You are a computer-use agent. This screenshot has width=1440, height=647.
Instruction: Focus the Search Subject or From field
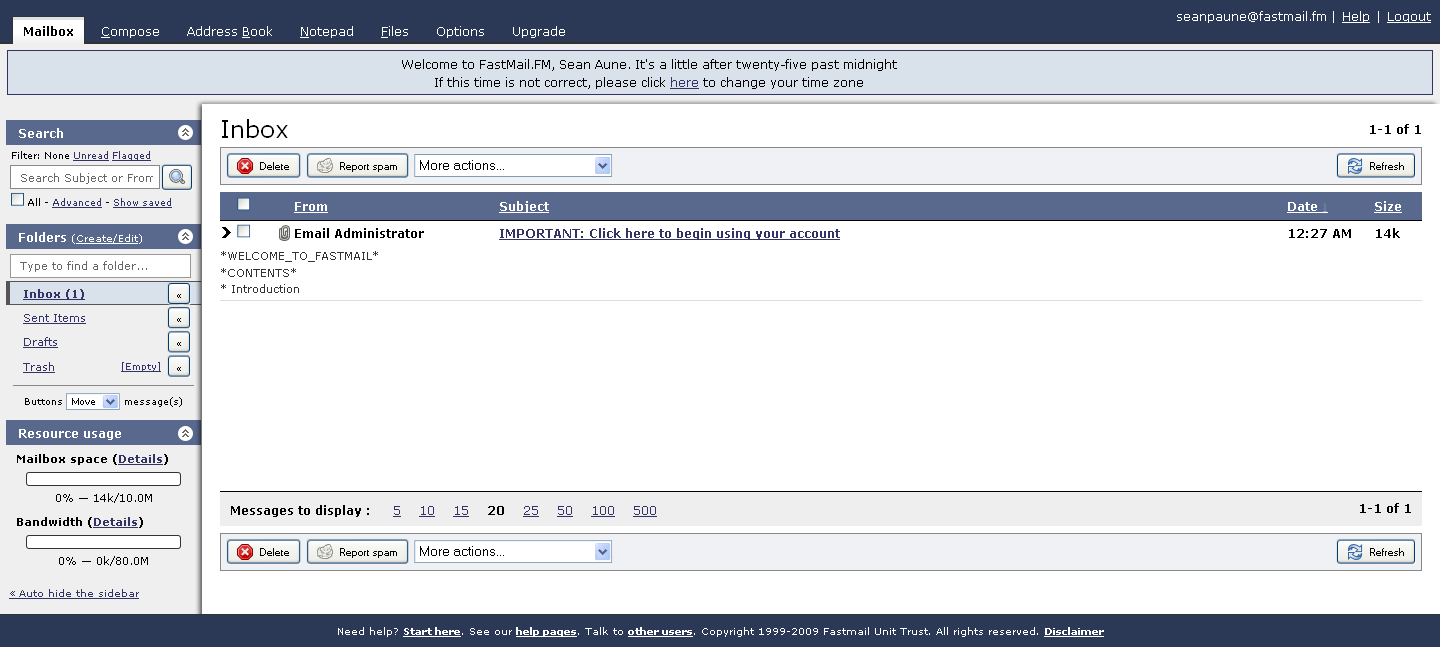85,178
